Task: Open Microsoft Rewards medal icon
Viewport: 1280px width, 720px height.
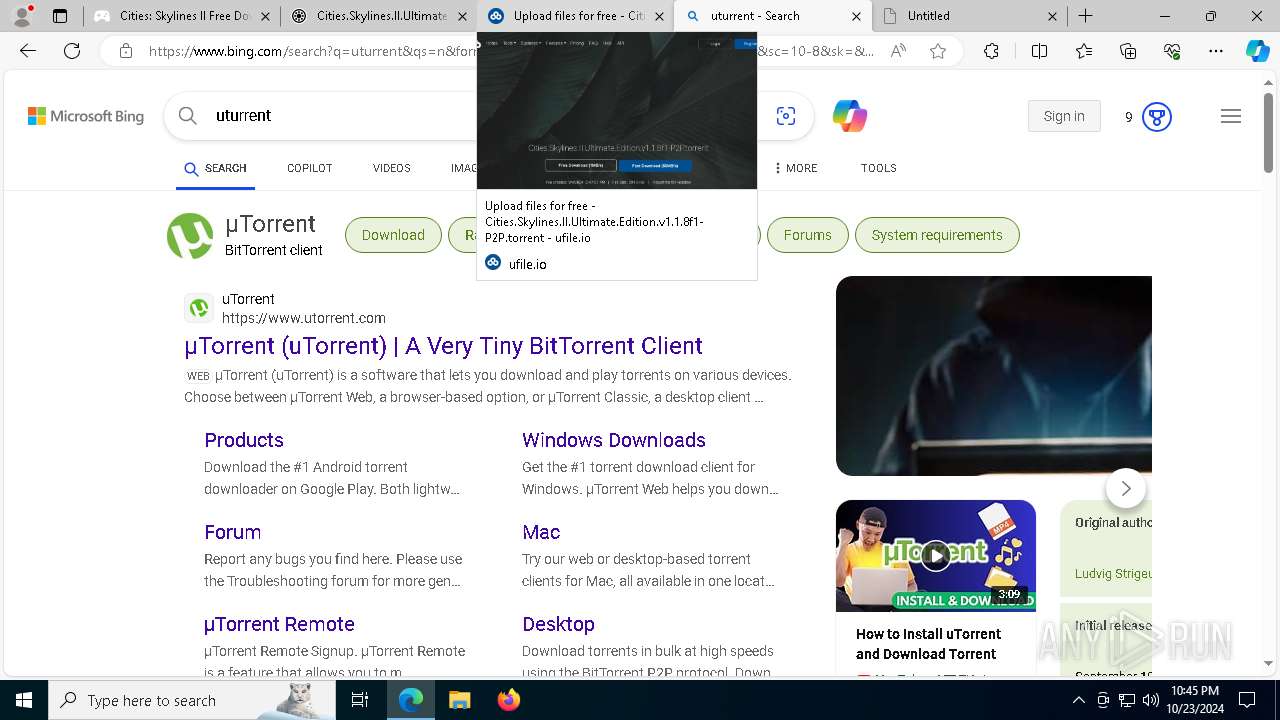Action: [1157, 117]
